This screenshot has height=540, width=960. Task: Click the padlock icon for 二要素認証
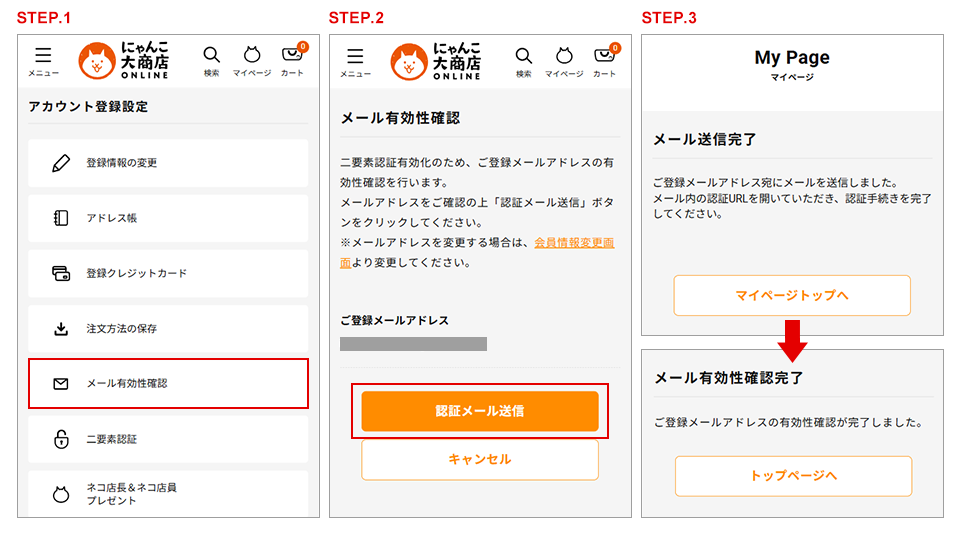(61, 439)
